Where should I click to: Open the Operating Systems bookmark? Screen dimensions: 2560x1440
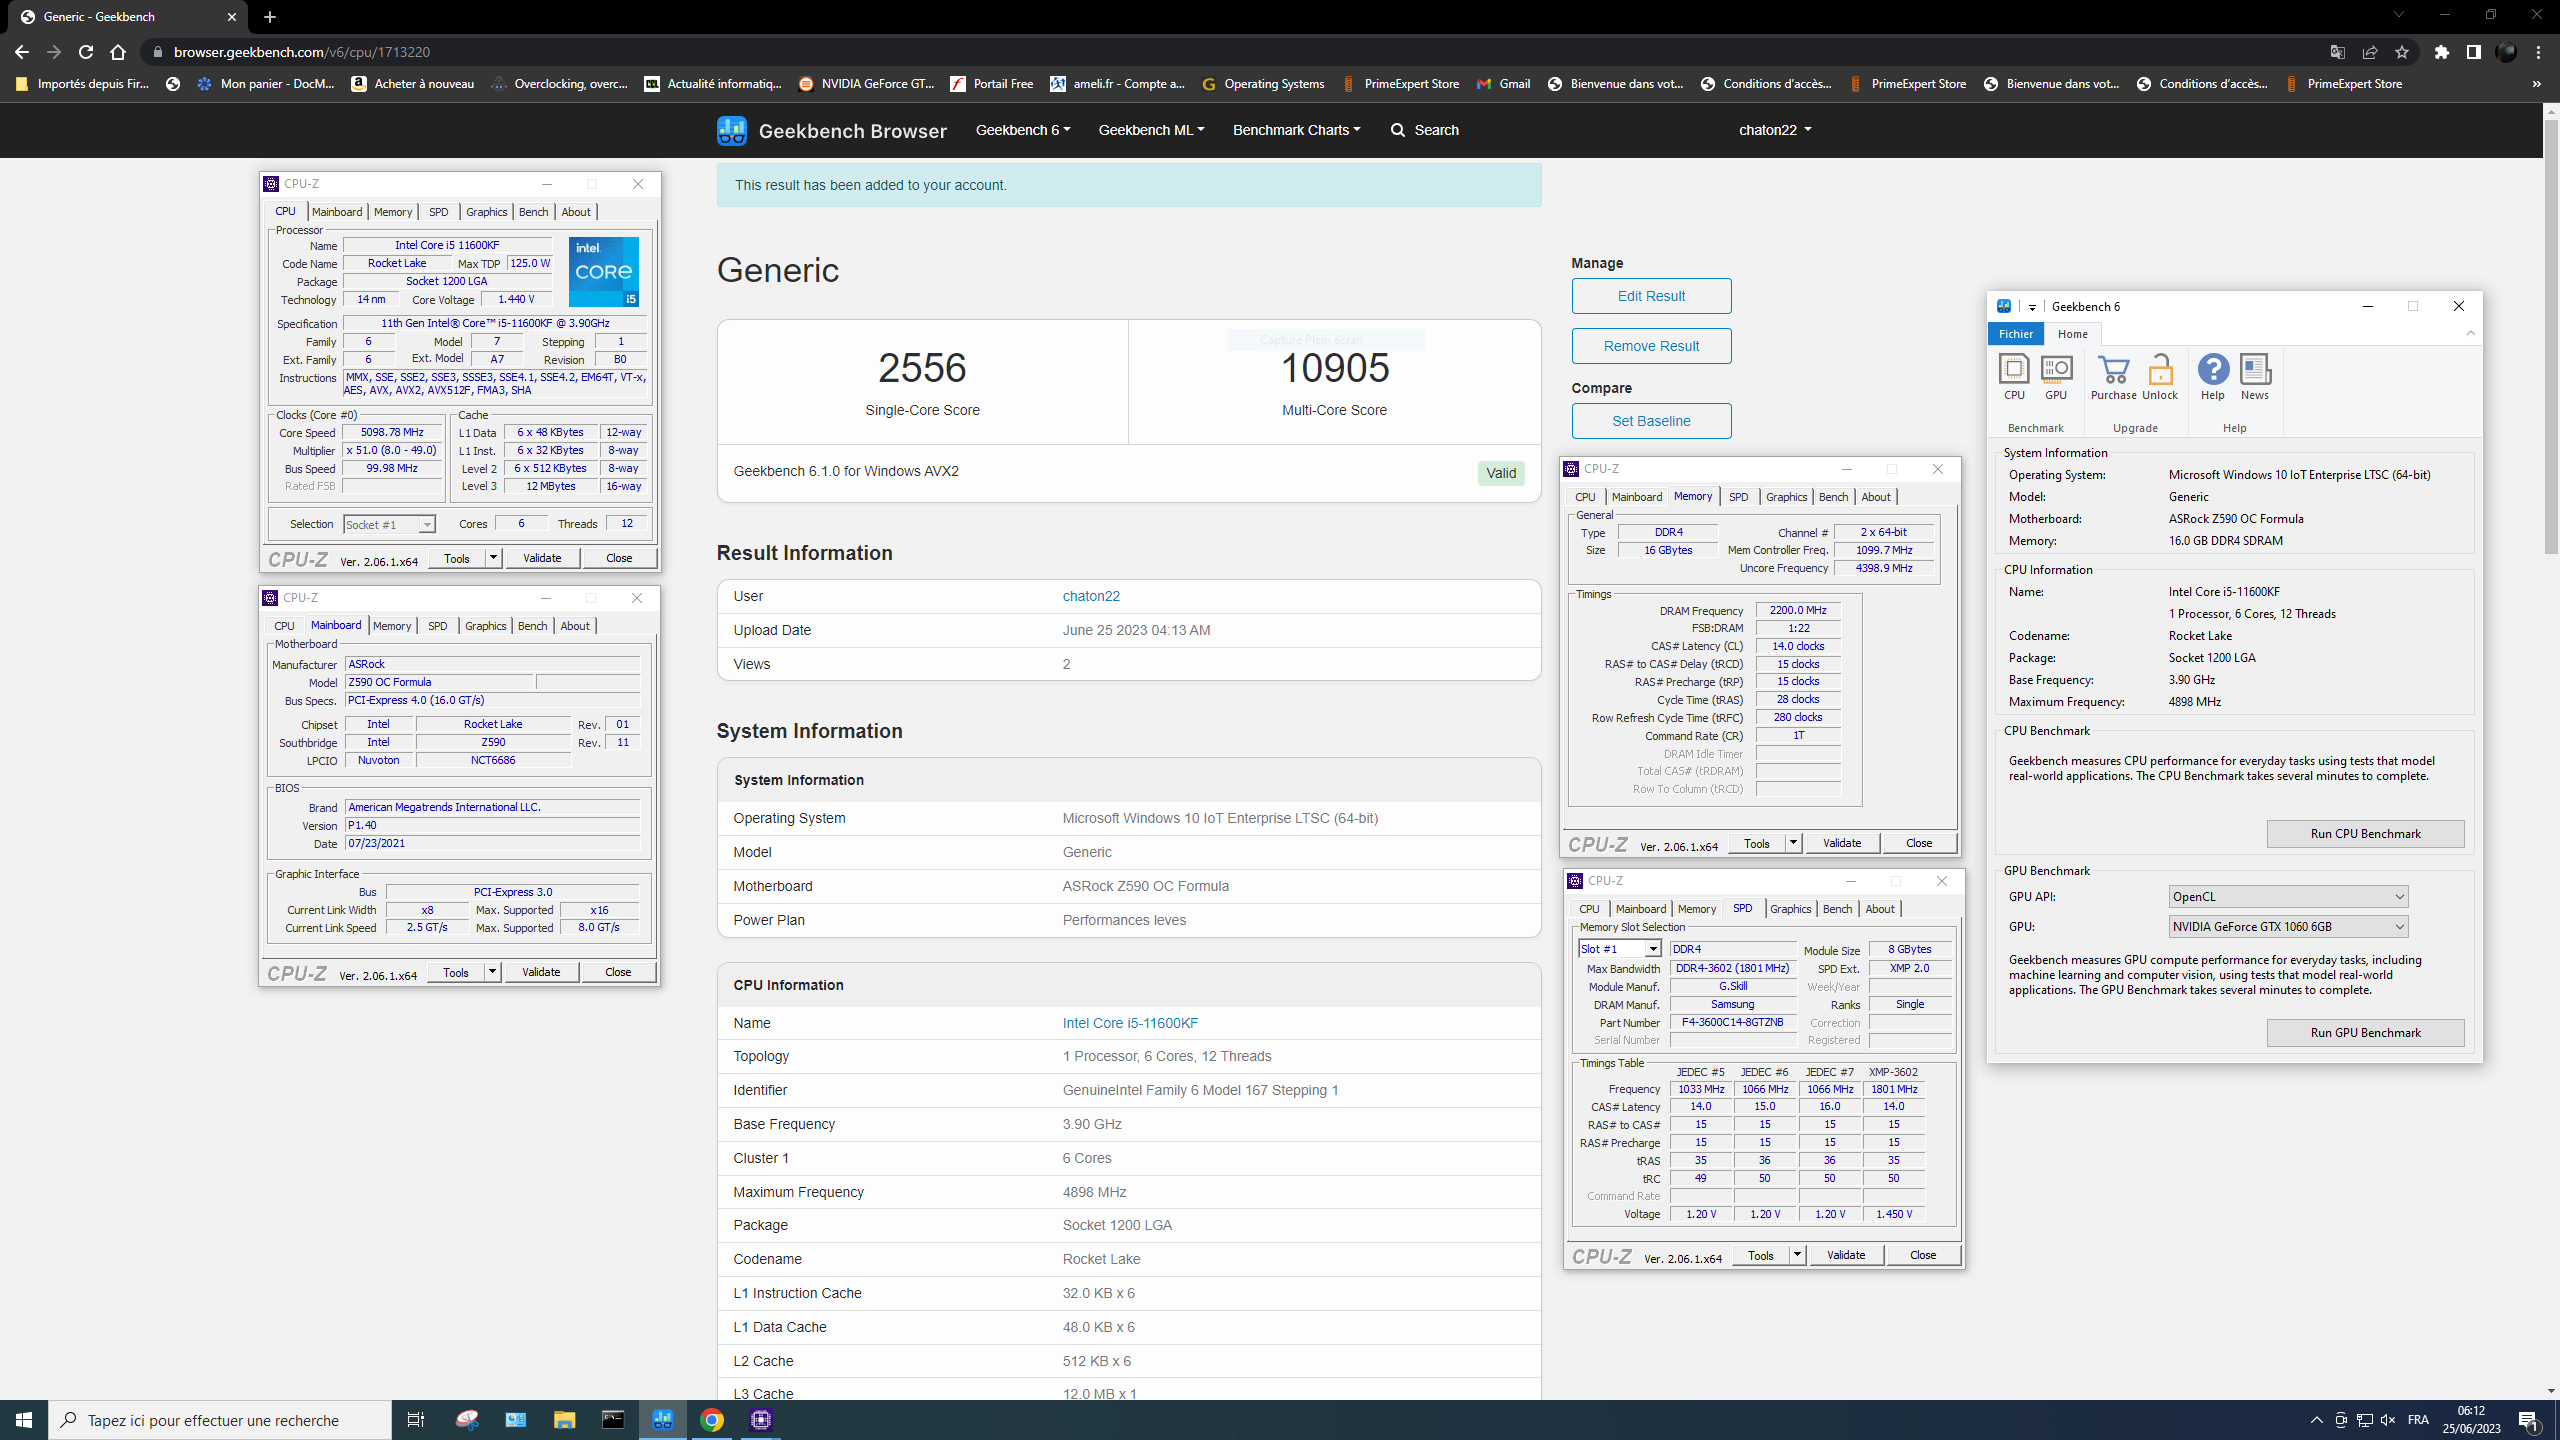[1263, 84]
